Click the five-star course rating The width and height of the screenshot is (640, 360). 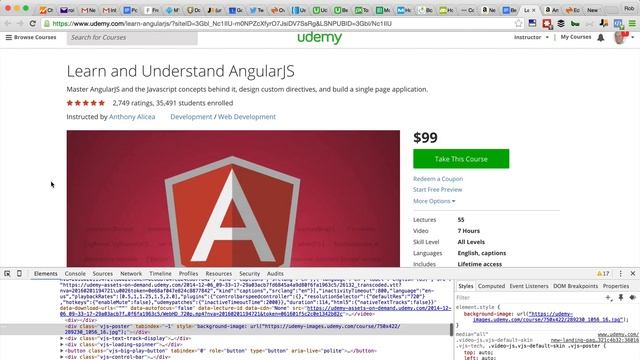tap(86, 103)
